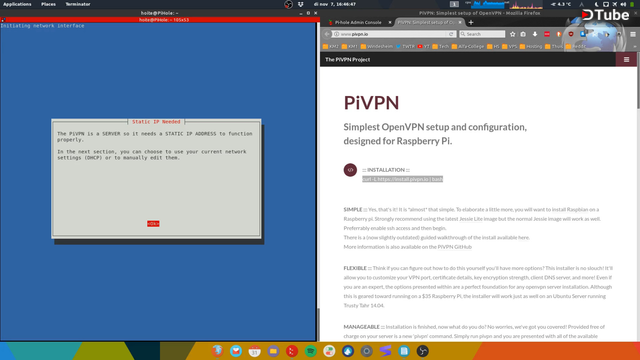Bookmark this page with the star icon

[513, 34]
